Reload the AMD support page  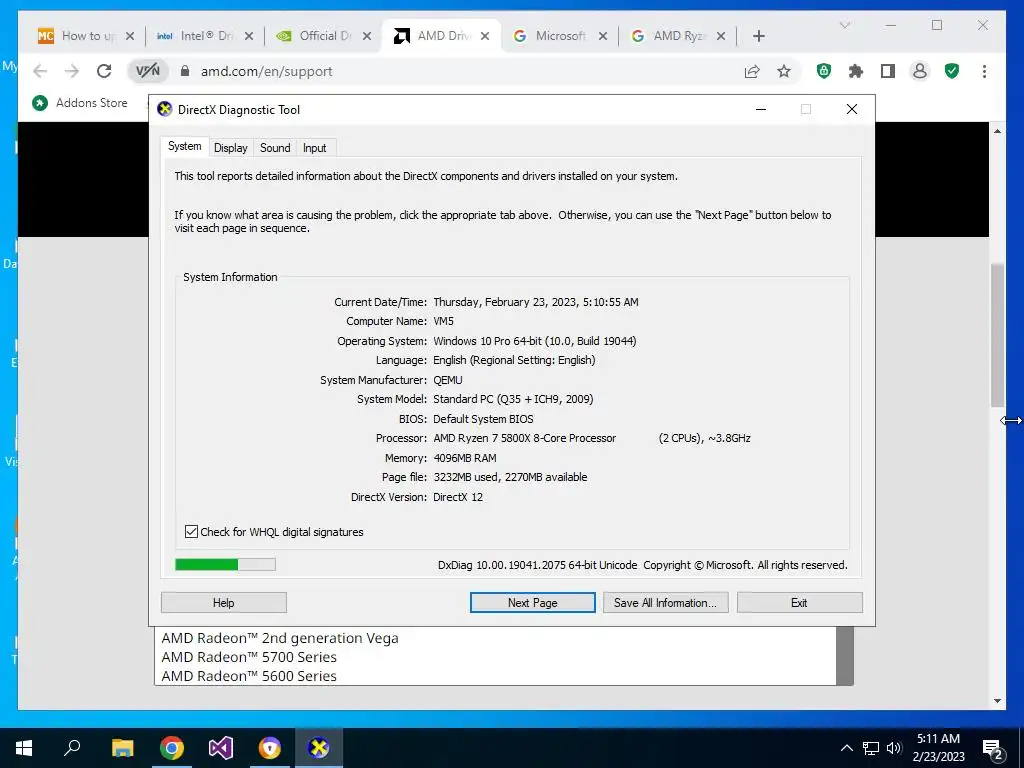[104, 71]
